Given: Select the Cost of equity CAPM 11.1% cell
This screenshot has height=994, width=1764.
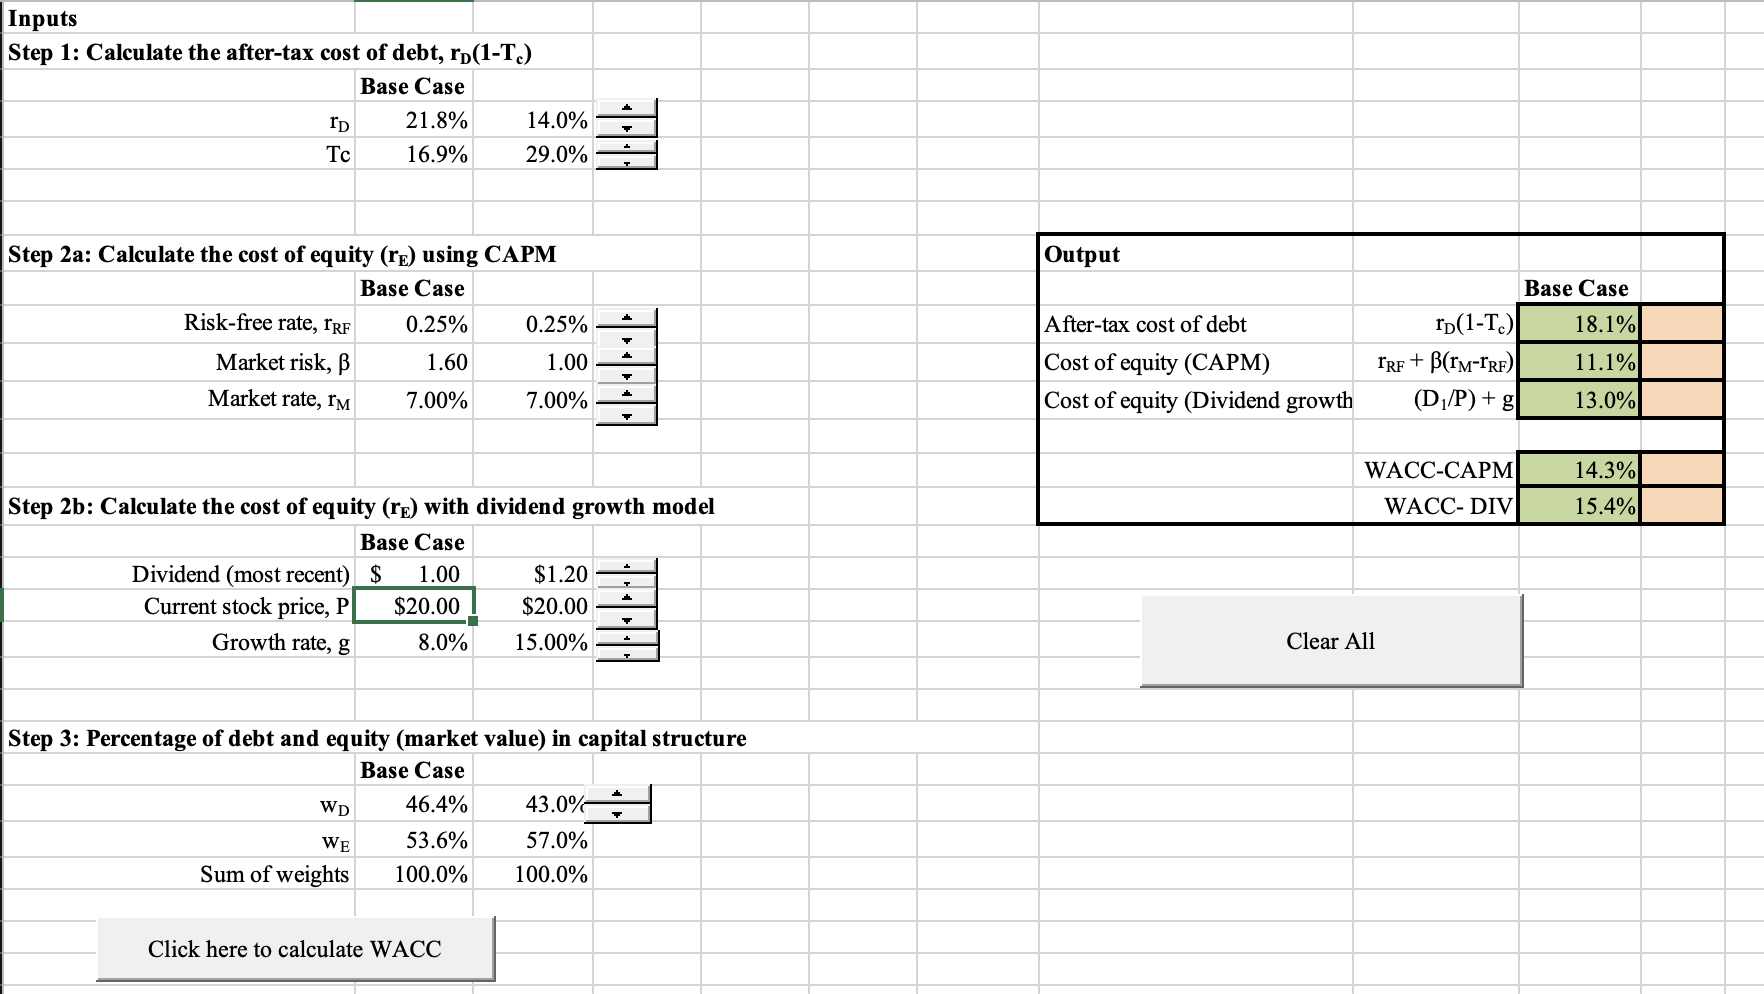Looking at the screenshot, I should pos(1578,362).
